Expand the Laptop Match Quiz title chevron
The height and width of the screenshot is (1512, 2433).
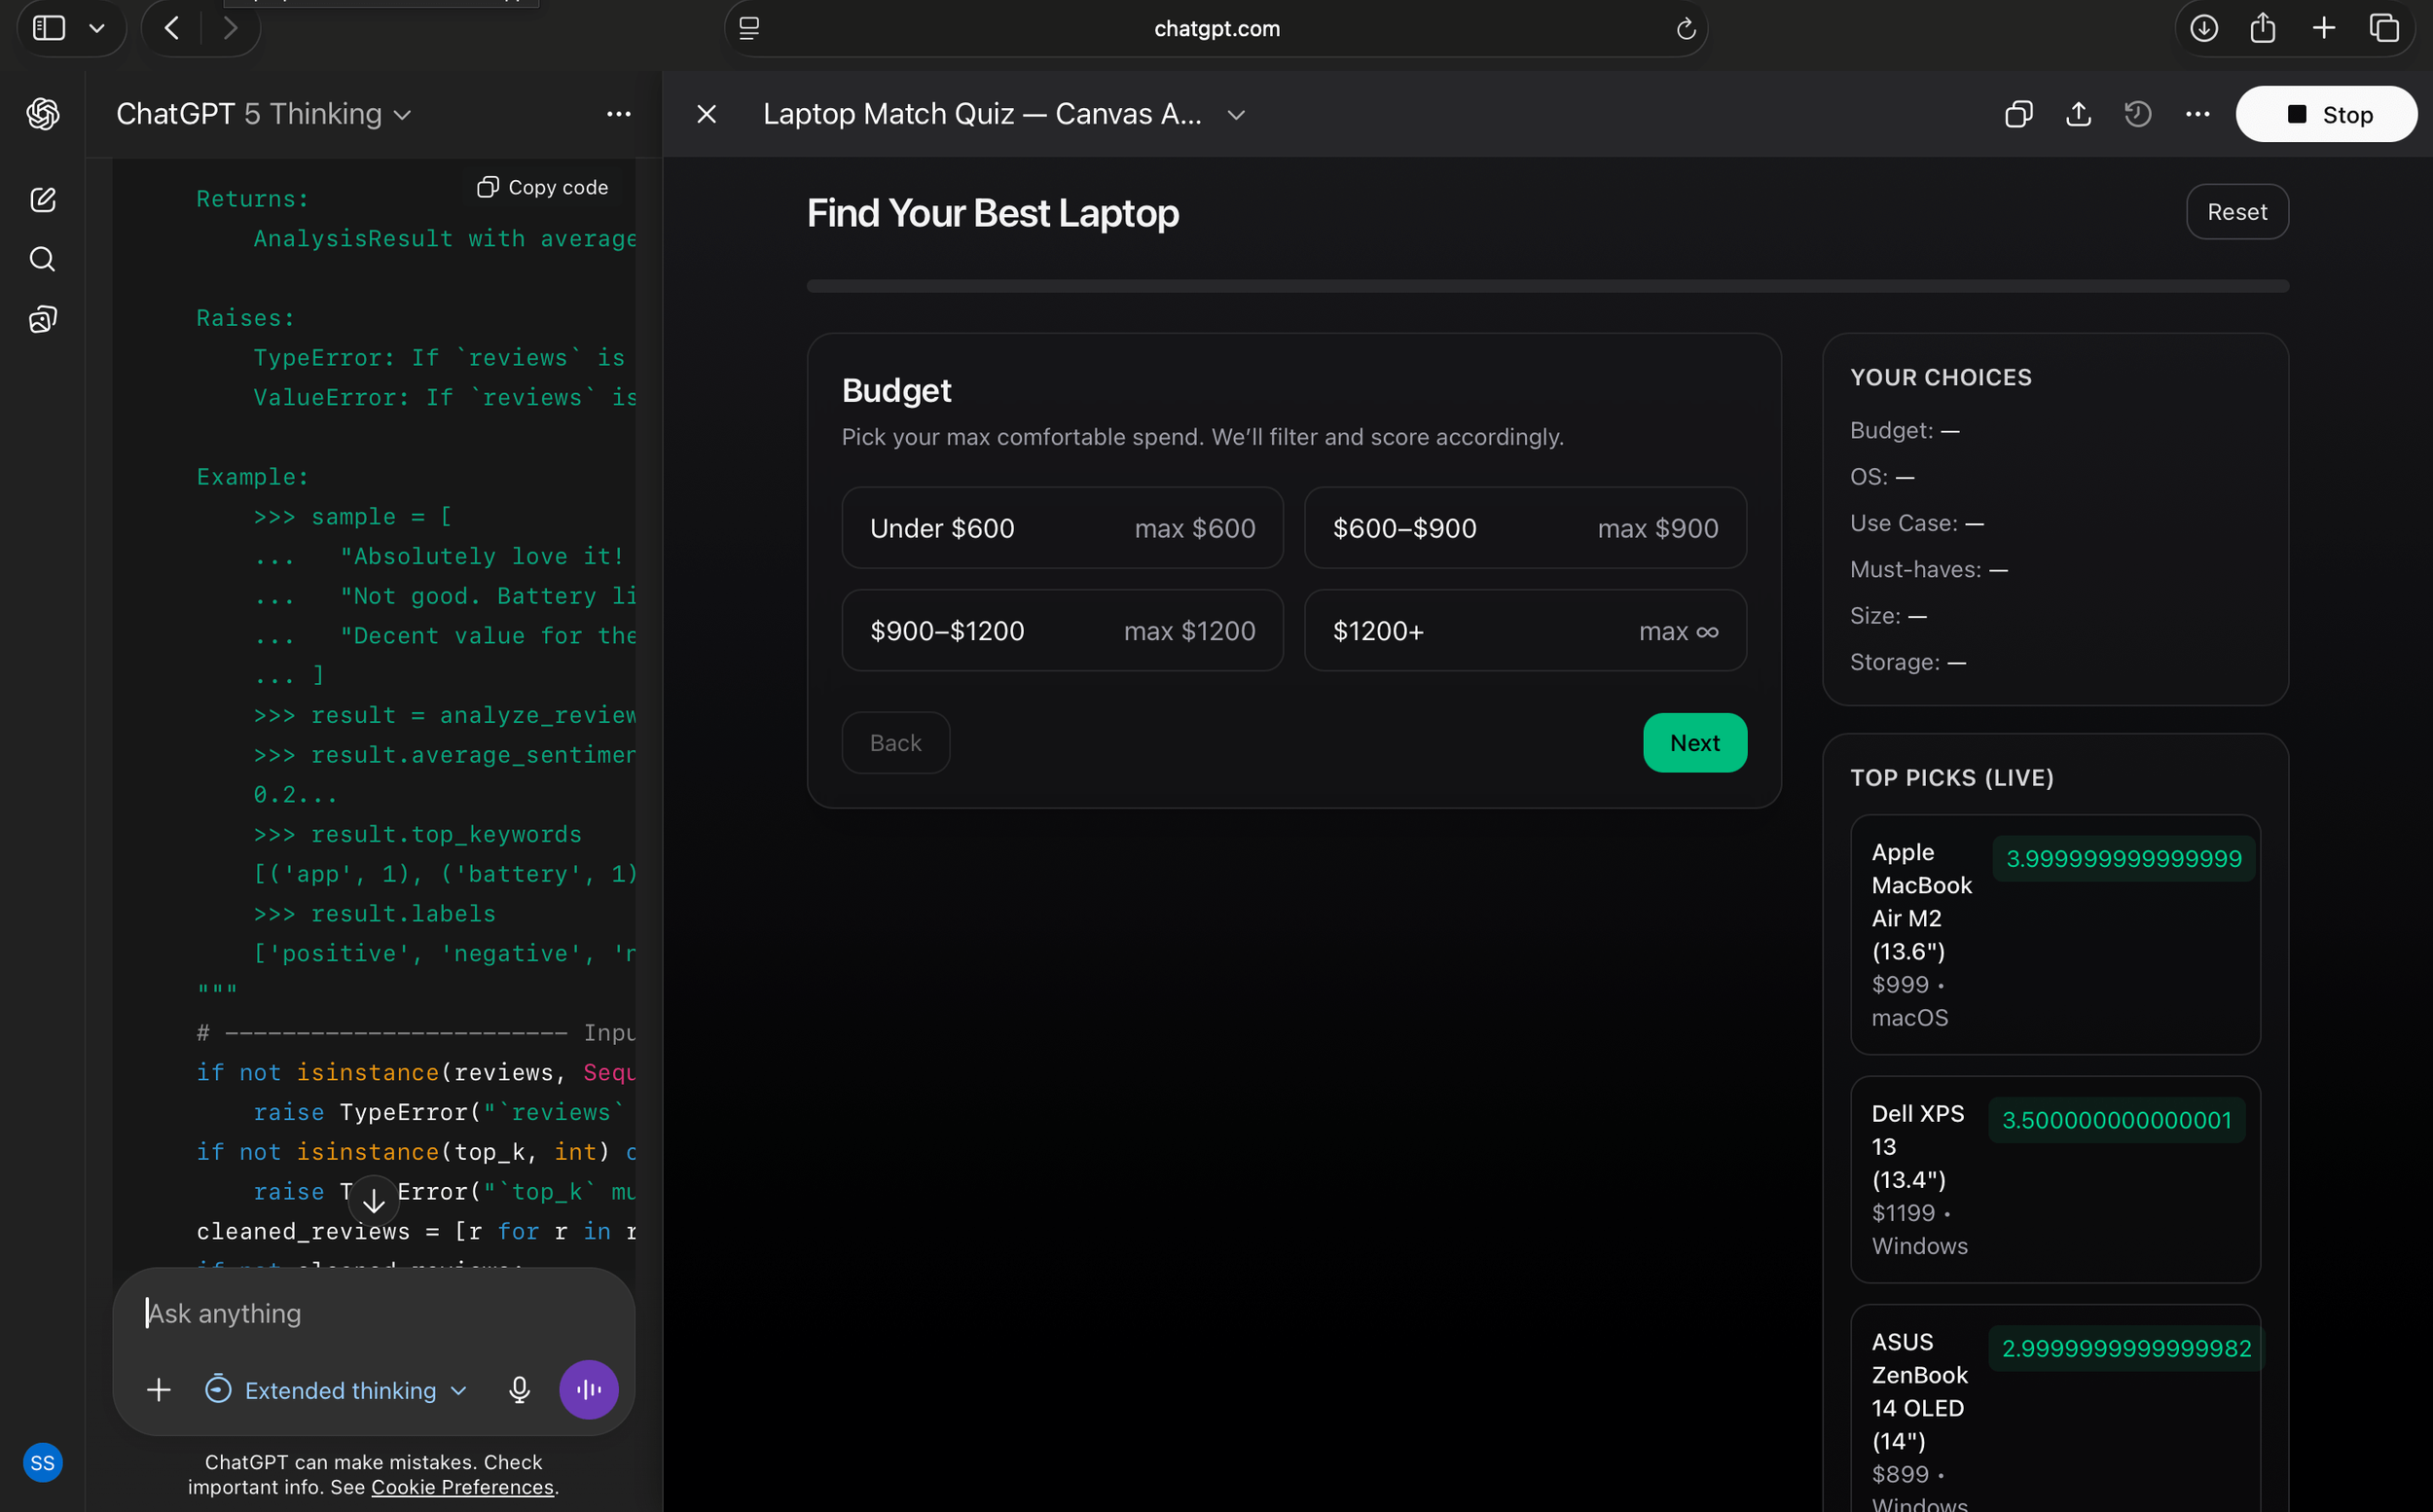(x=1236, y=115)
